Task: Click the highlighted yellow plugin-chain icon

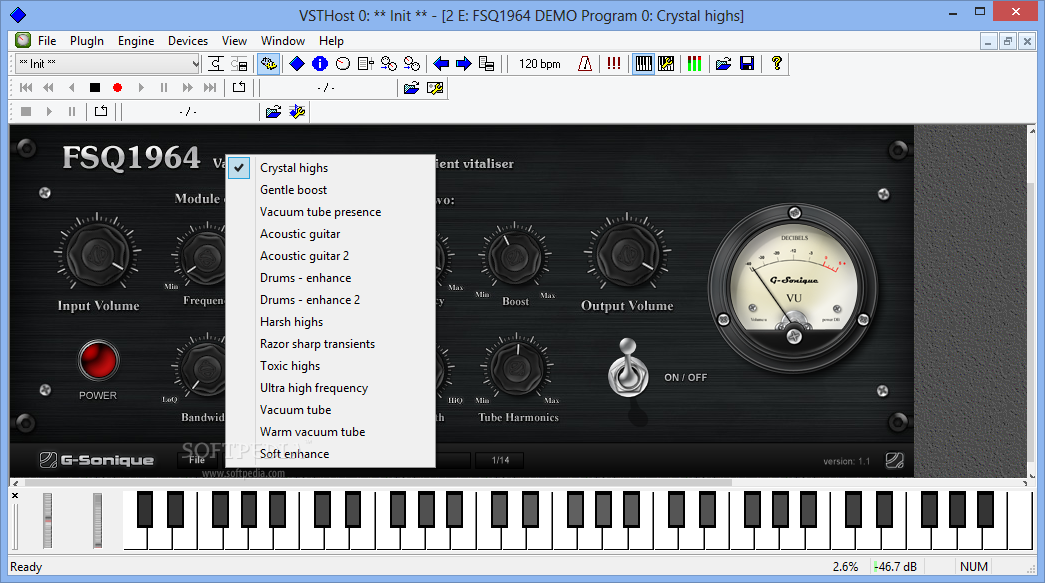Action: pyautogui.click(x=269, y=64)
